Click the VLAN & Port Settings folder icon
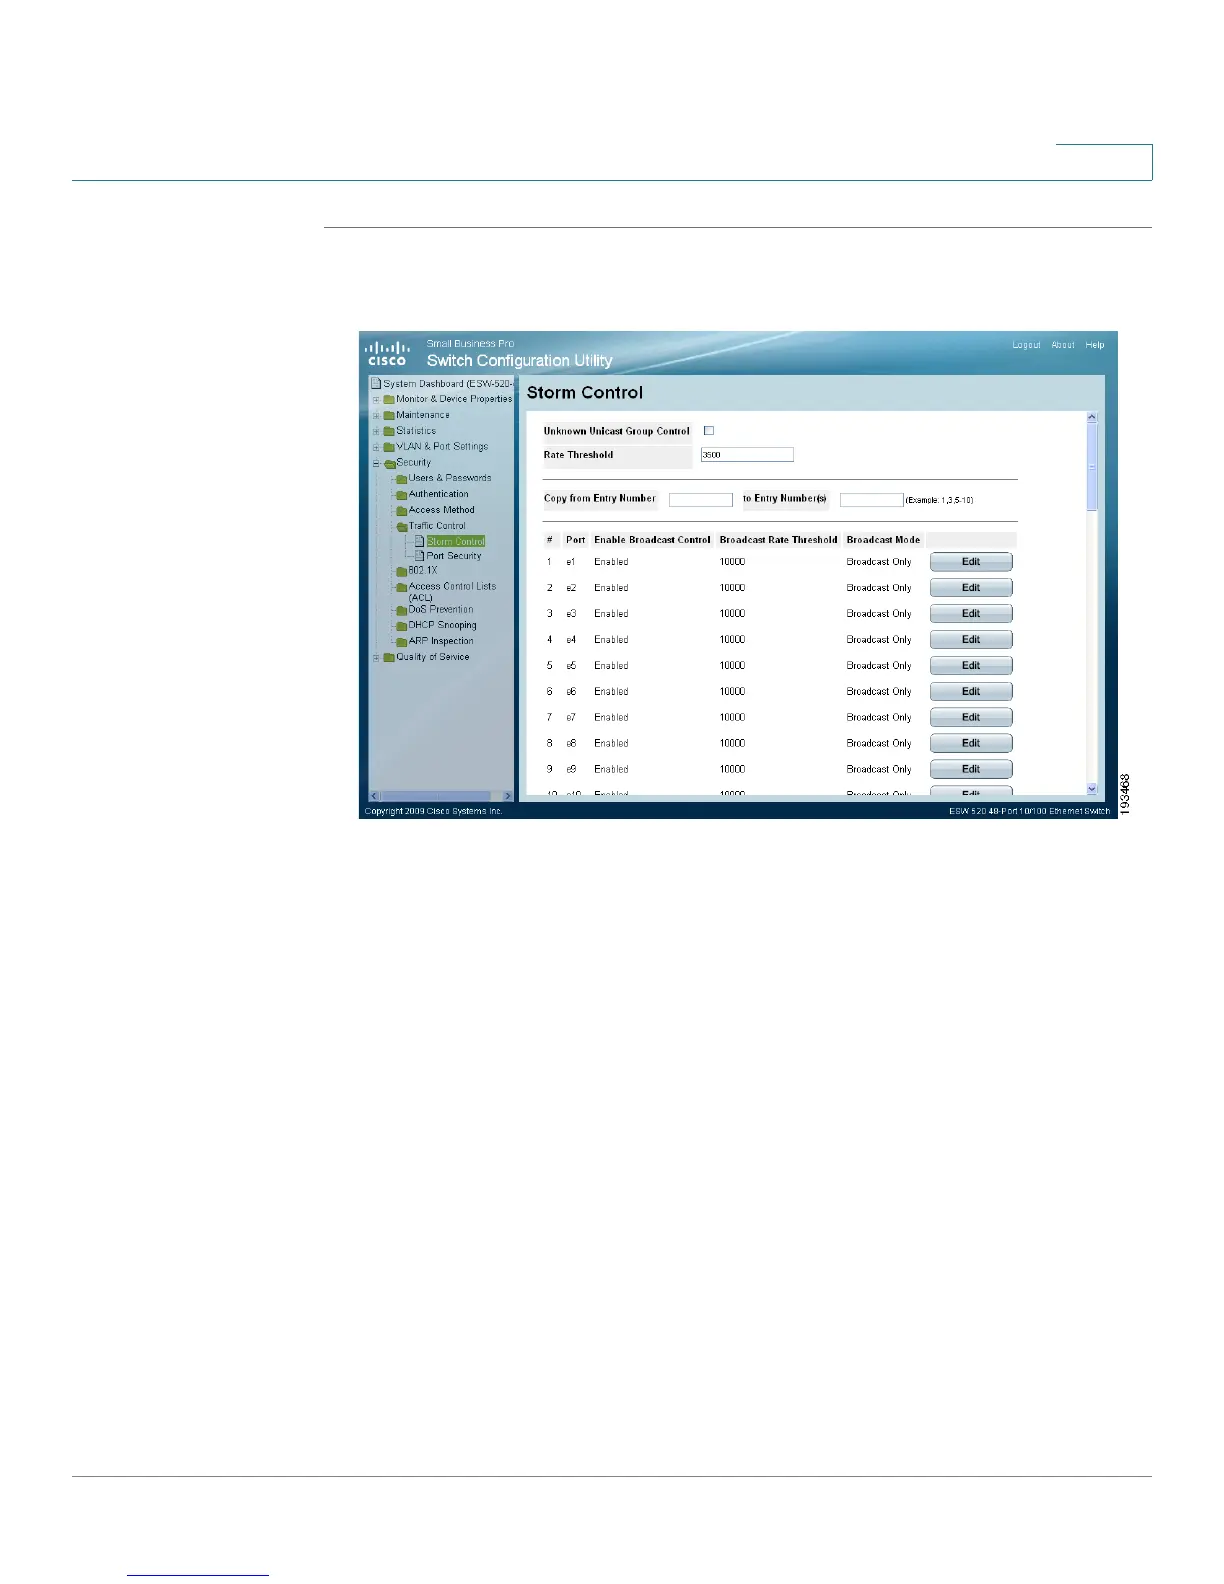1224x1584 pixels. click(389, 447)
